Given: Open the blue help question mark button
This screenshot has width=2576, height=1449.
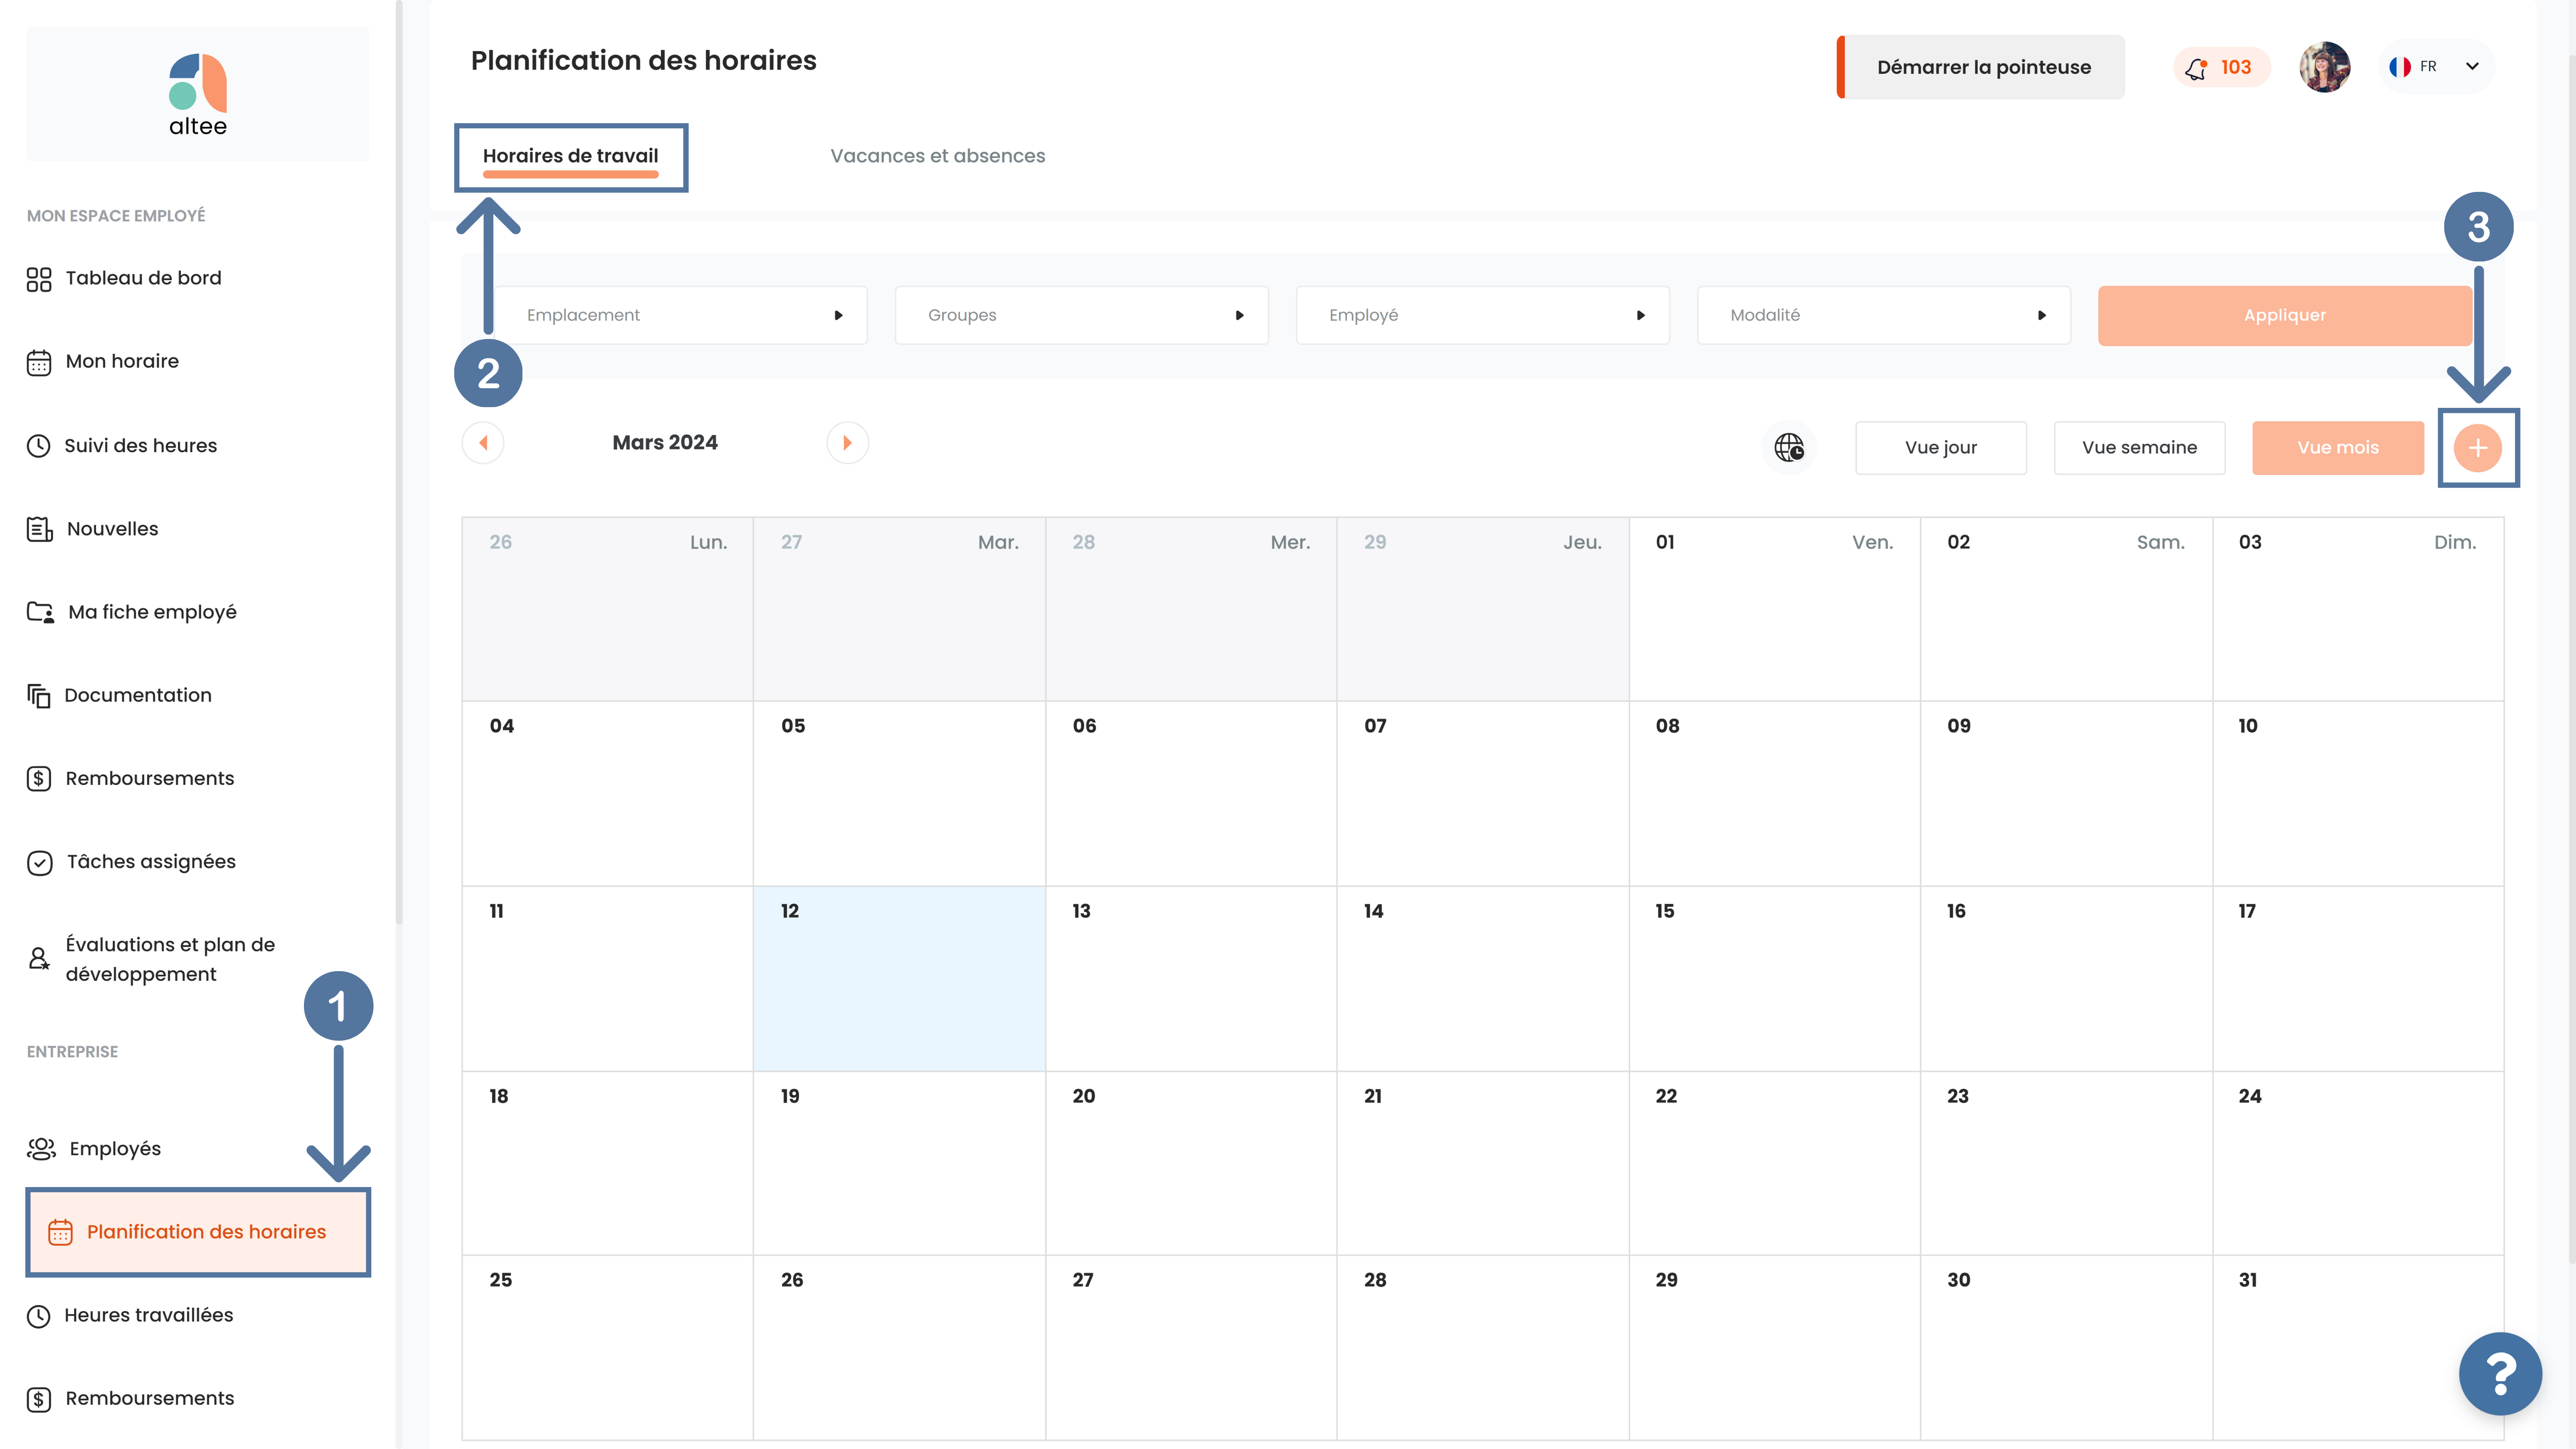Looking at the screenshot, I should (2500, 1373).
